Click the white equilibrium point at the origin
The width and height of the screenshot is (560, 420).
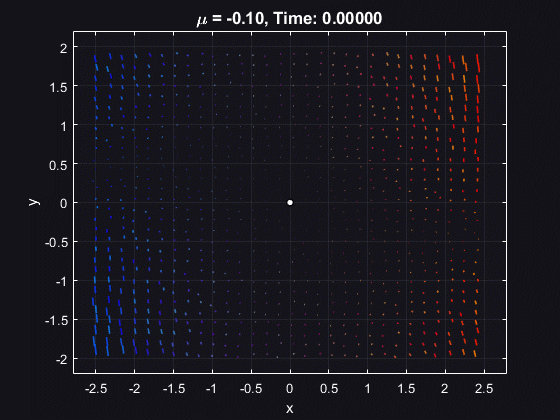point(290,202)
